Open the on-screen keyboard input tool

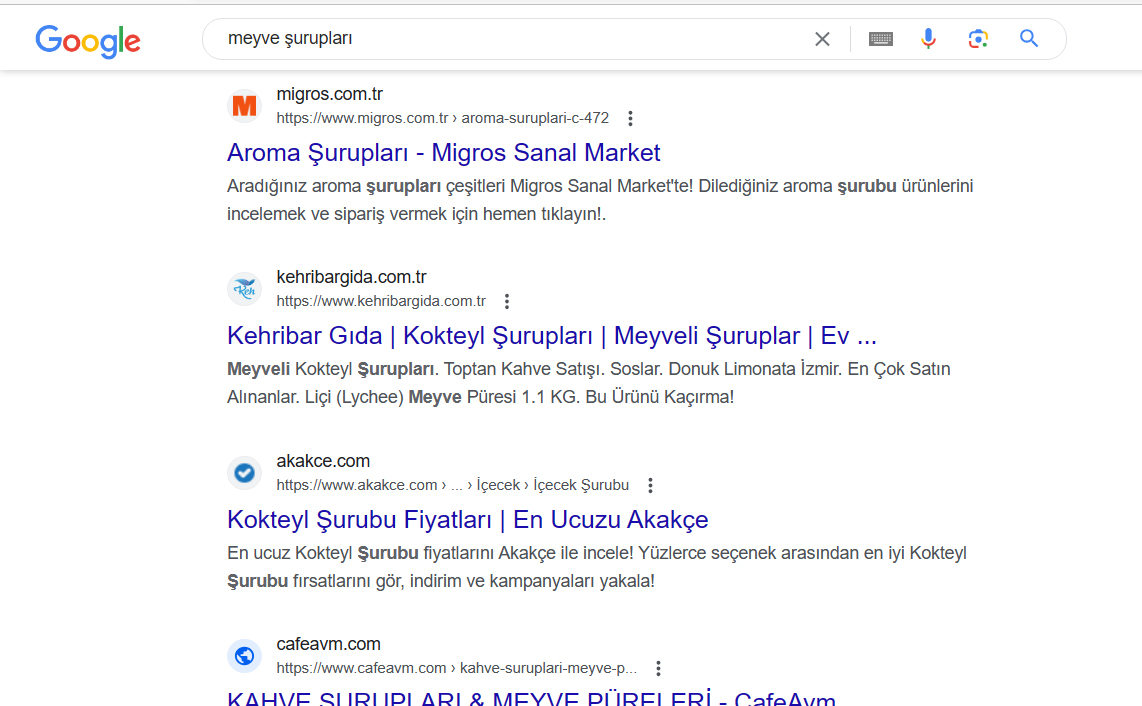click(x=881, y=39)
